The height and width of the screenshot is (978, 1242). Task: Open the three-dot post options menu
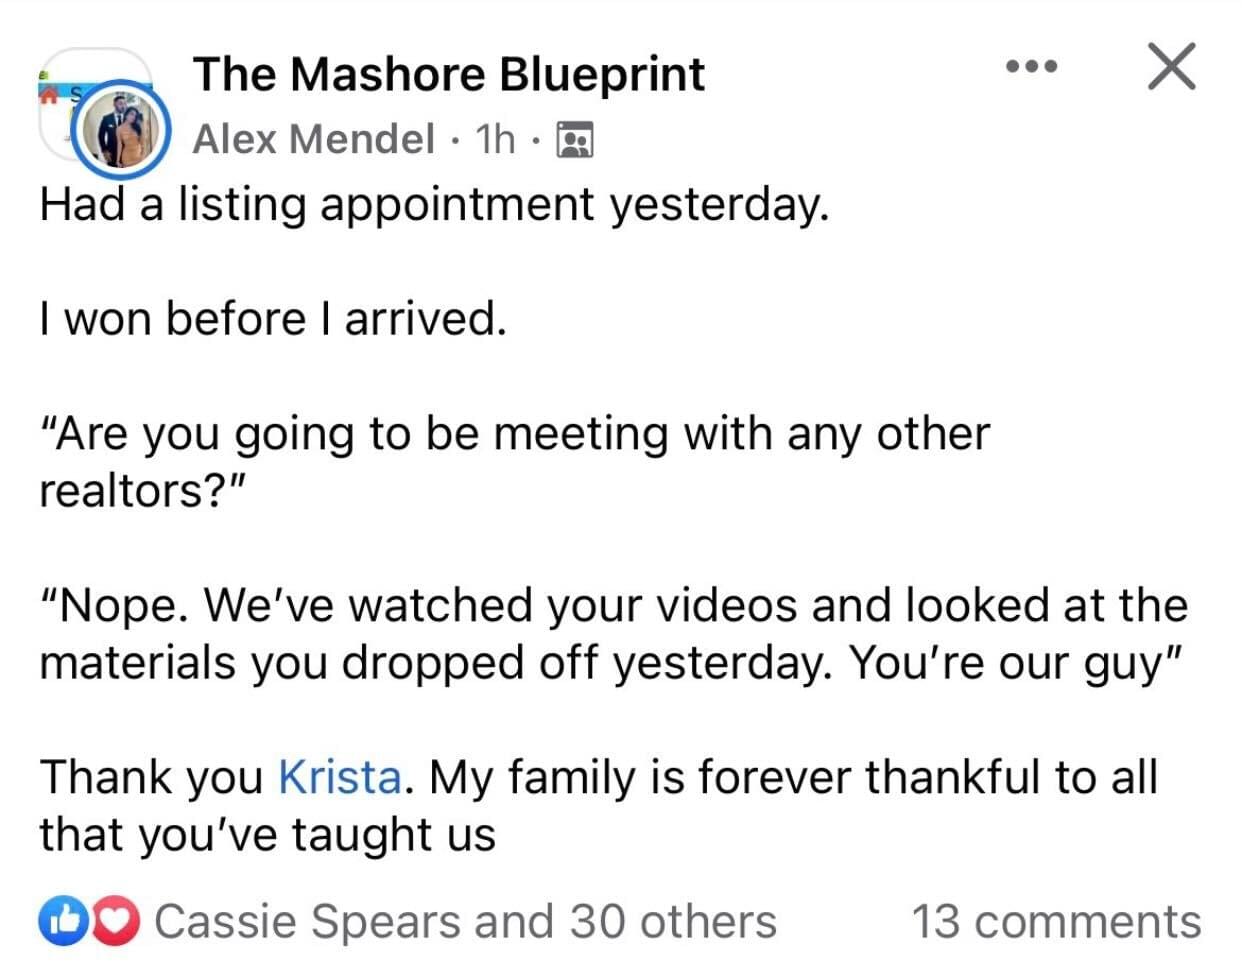[1031, 67]
